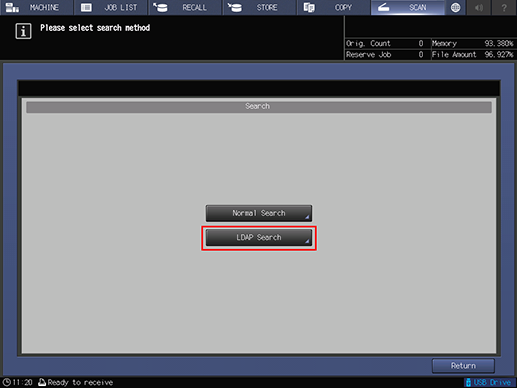The height and width of the screenshot is (388, 517).
Task: Open the RECALL tab
Action: pos(185,7)
